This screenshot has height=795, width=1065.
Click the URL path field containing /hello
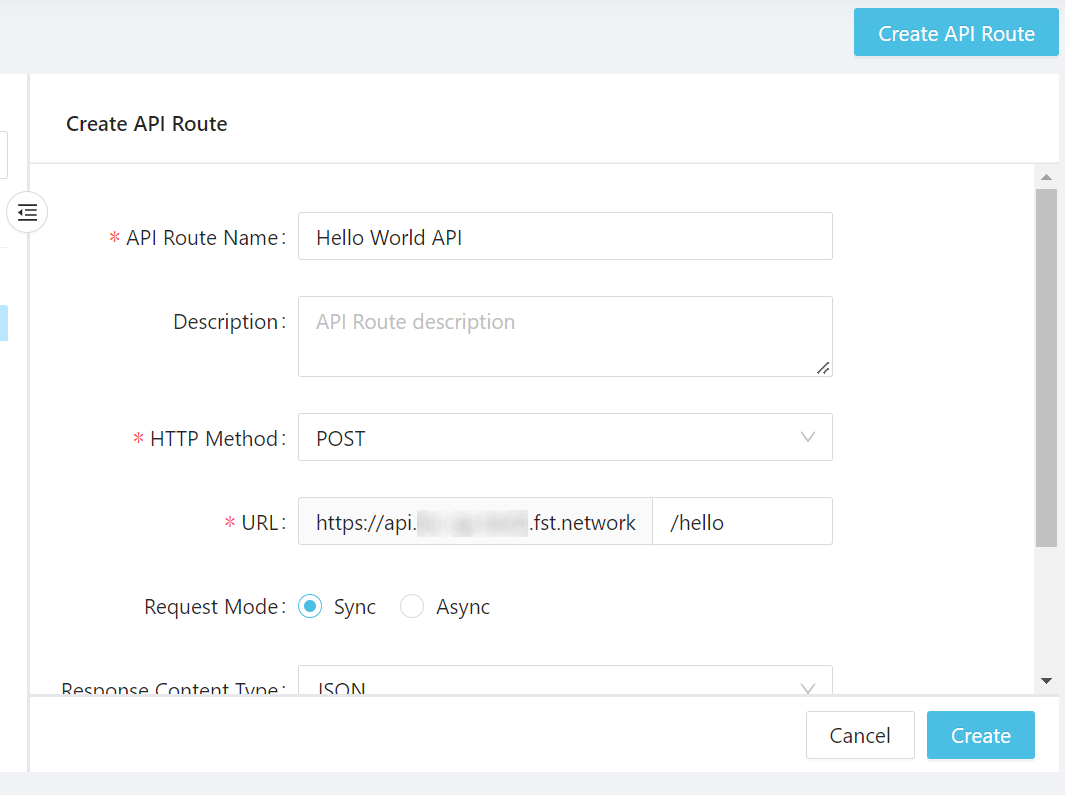click(x=741, y=522)
